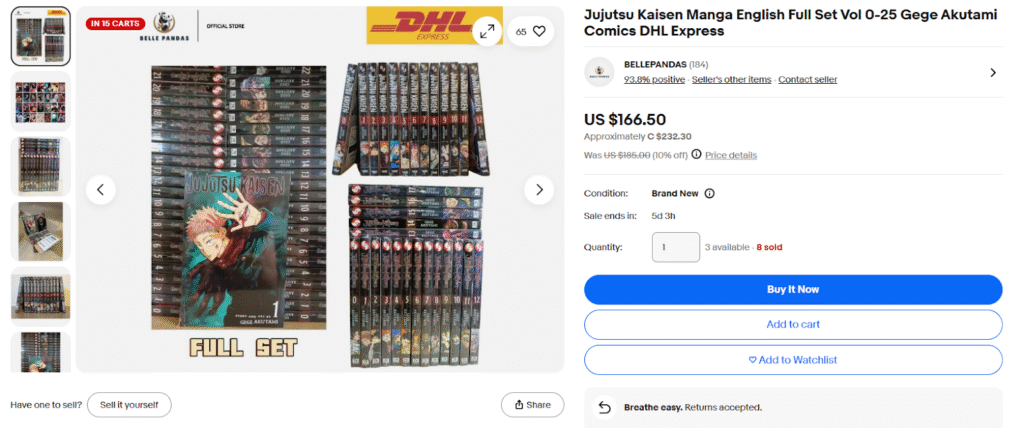
Task: Click the BELLEPANDAS seller avatar
Action: pos(599,73)
